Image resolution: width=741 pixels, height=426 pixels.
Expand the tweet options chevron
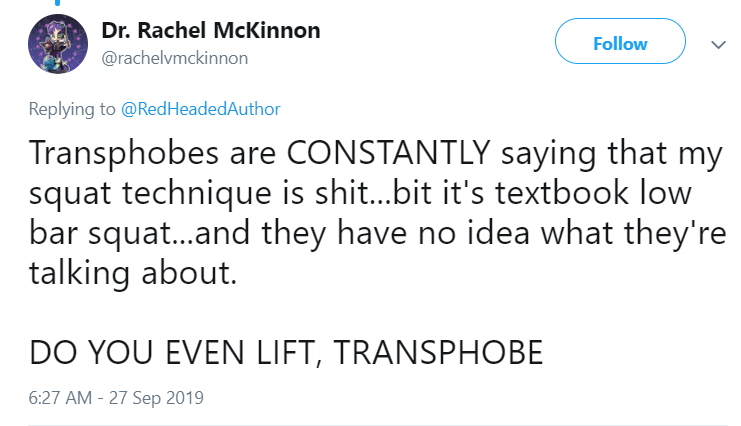[x=718, y=45]
